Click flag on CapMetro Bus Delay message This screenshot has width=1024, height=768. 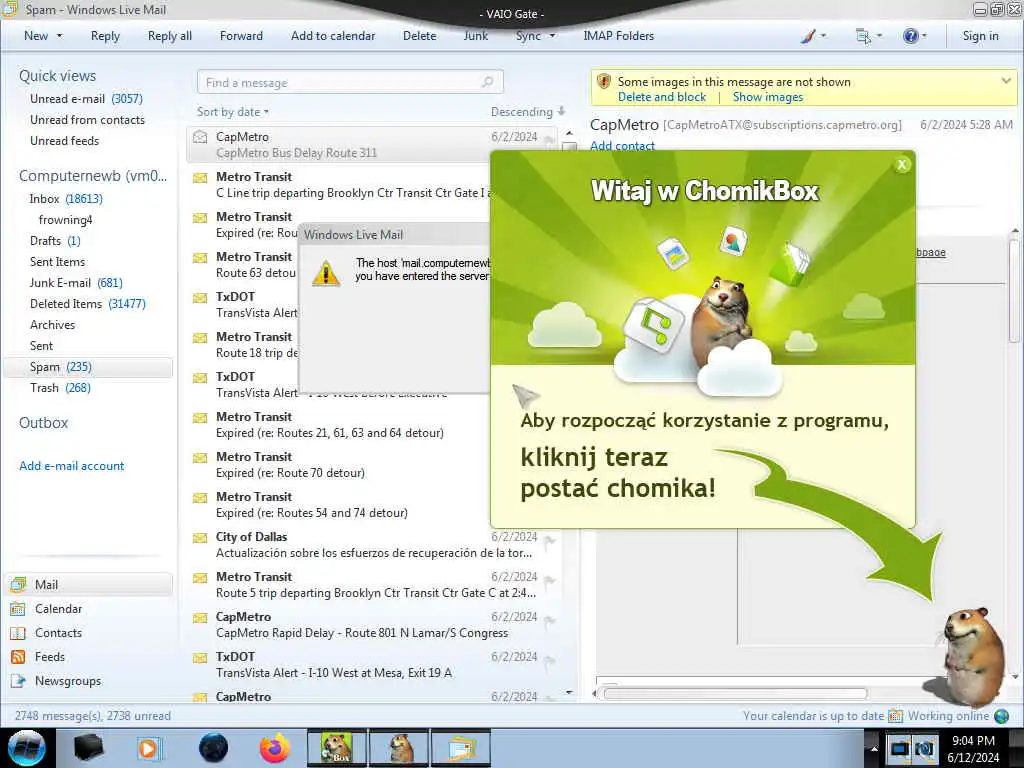pos(549,139)
